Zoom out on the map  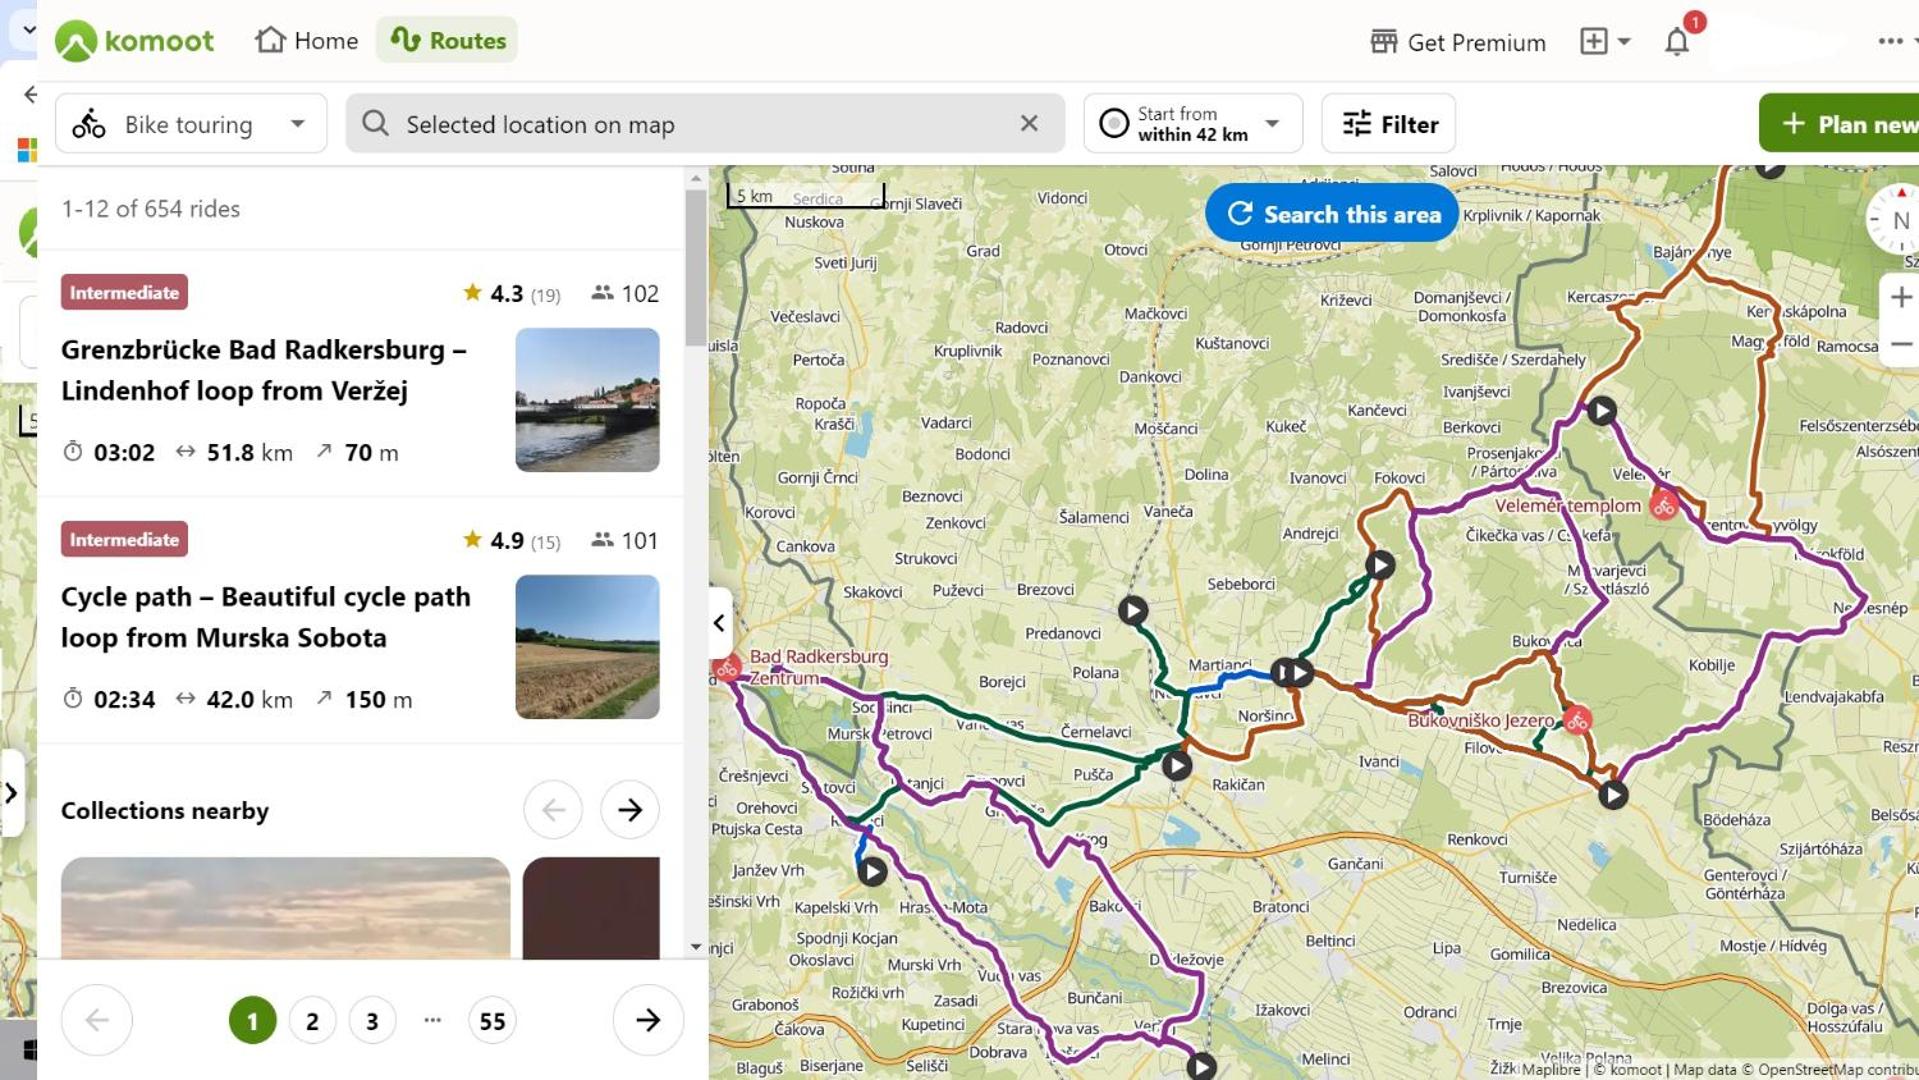[x=1901, y=344]
